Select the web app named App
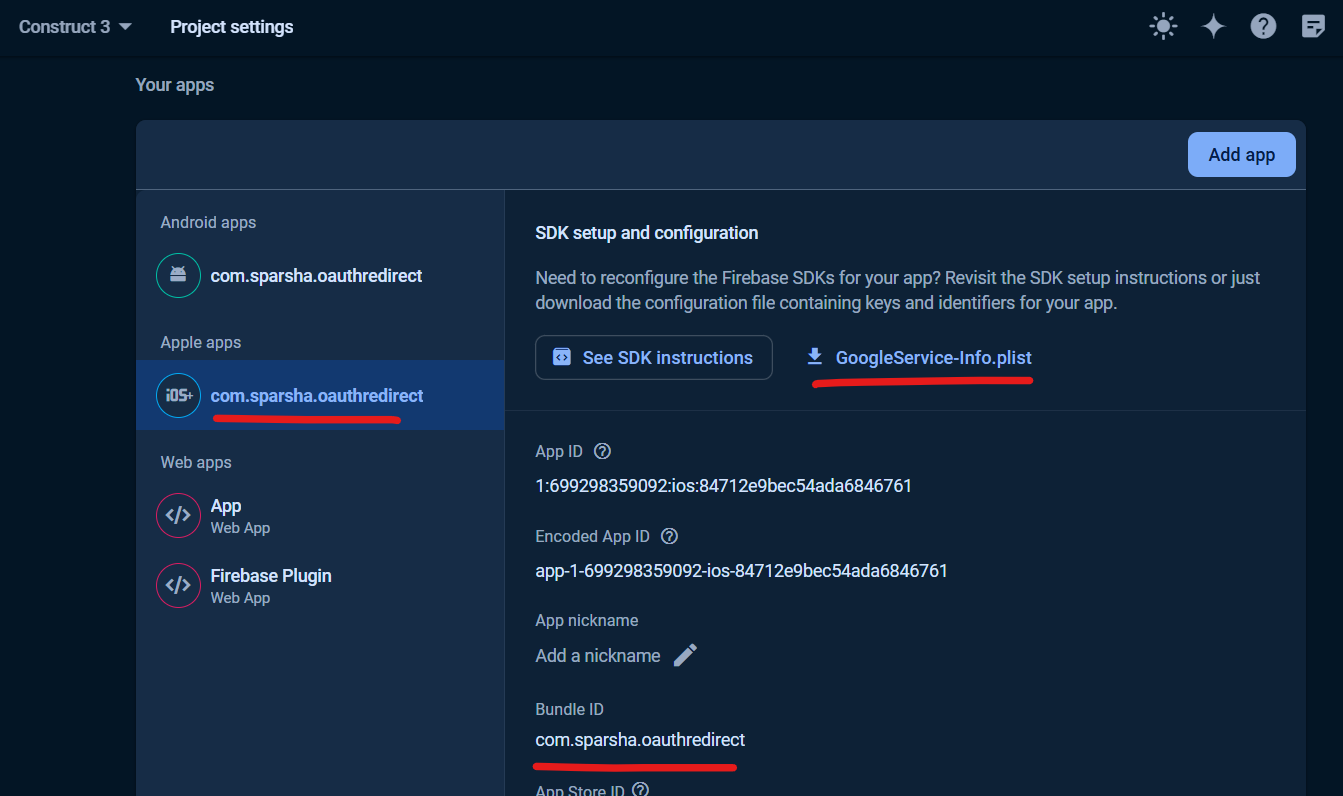This screenshot has width=1343, height=796. point(226,506)
